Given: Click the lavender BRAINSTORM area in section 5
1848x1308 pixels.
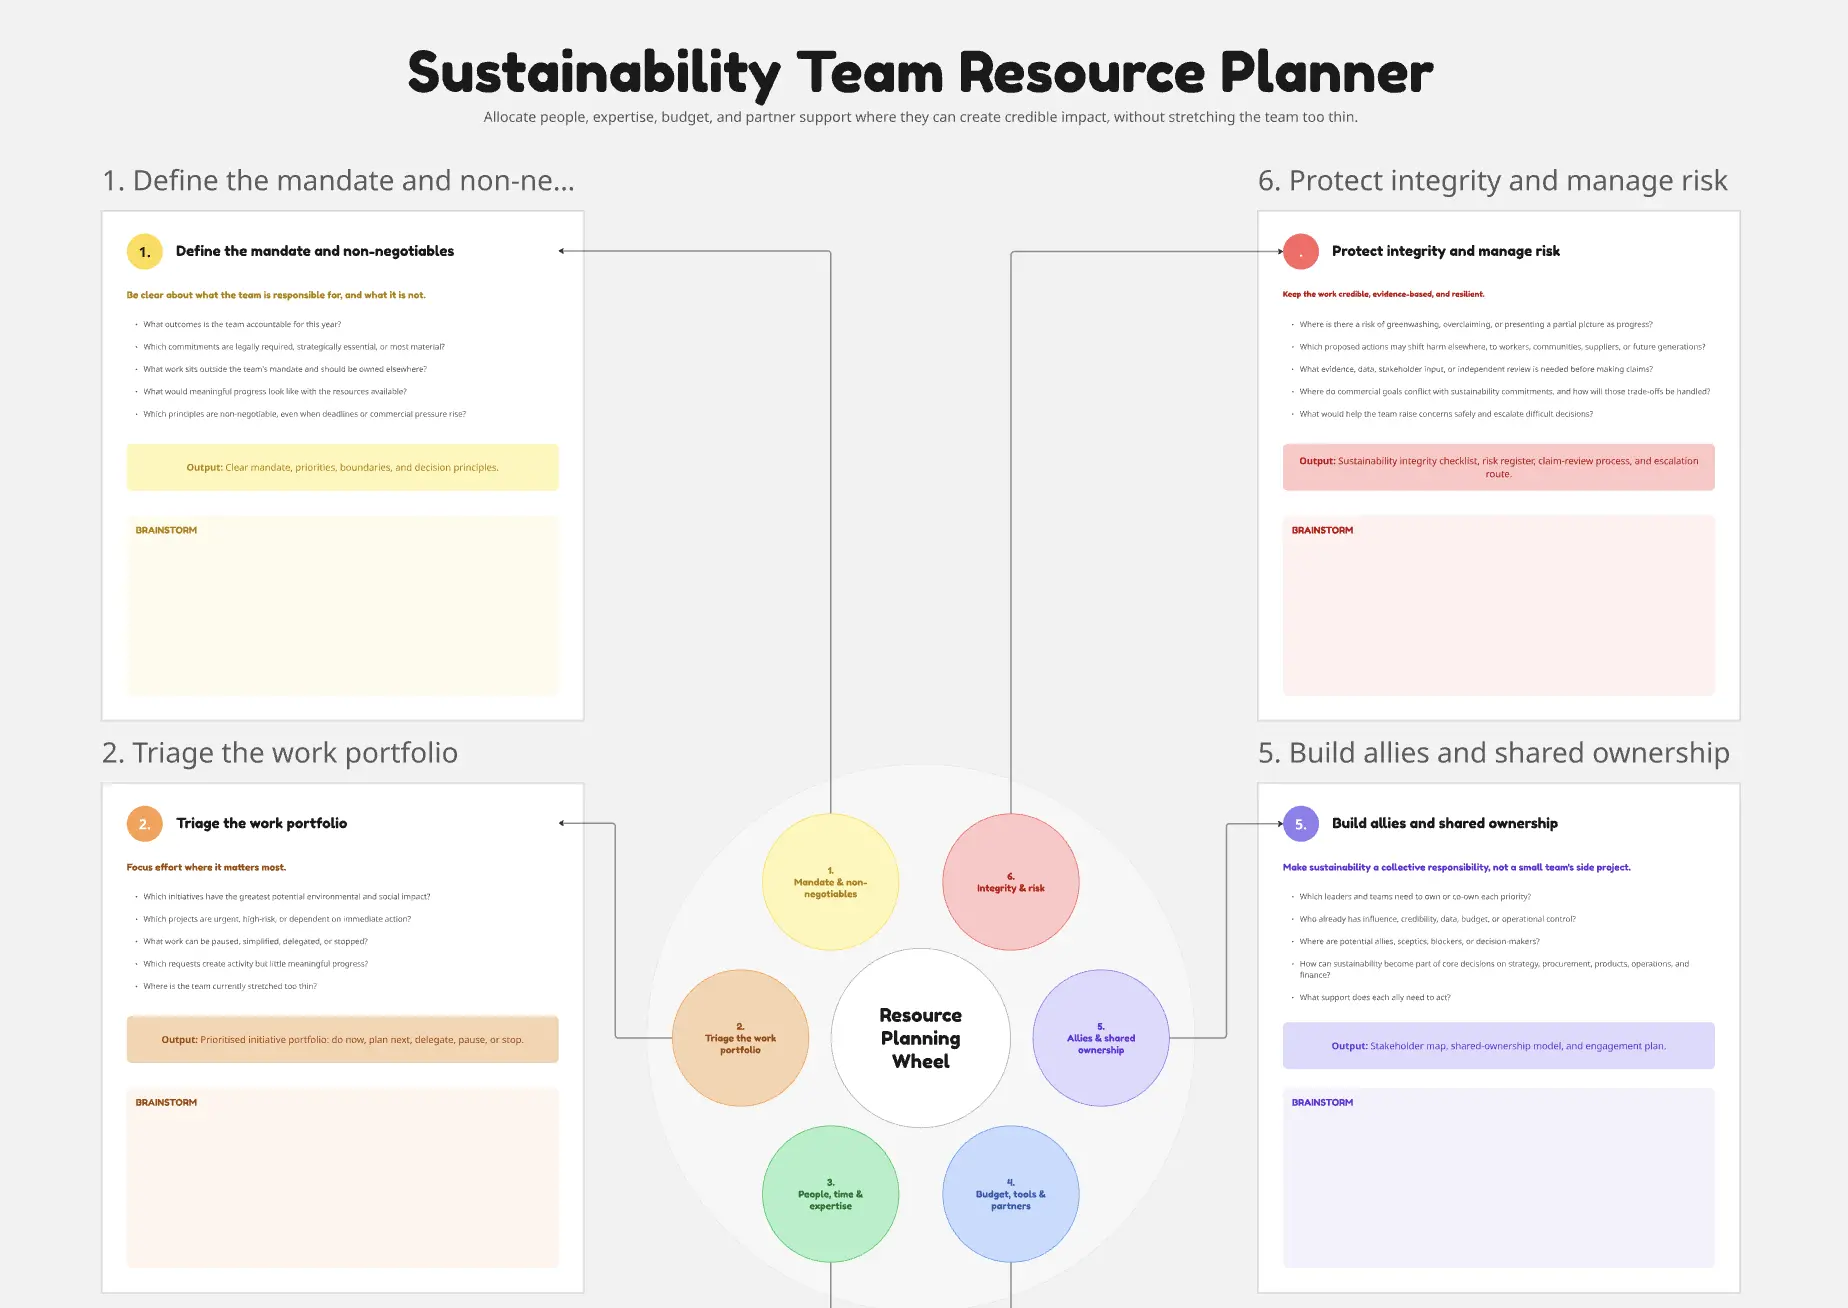Looking at the screenshot, I should [1499, 1177].
